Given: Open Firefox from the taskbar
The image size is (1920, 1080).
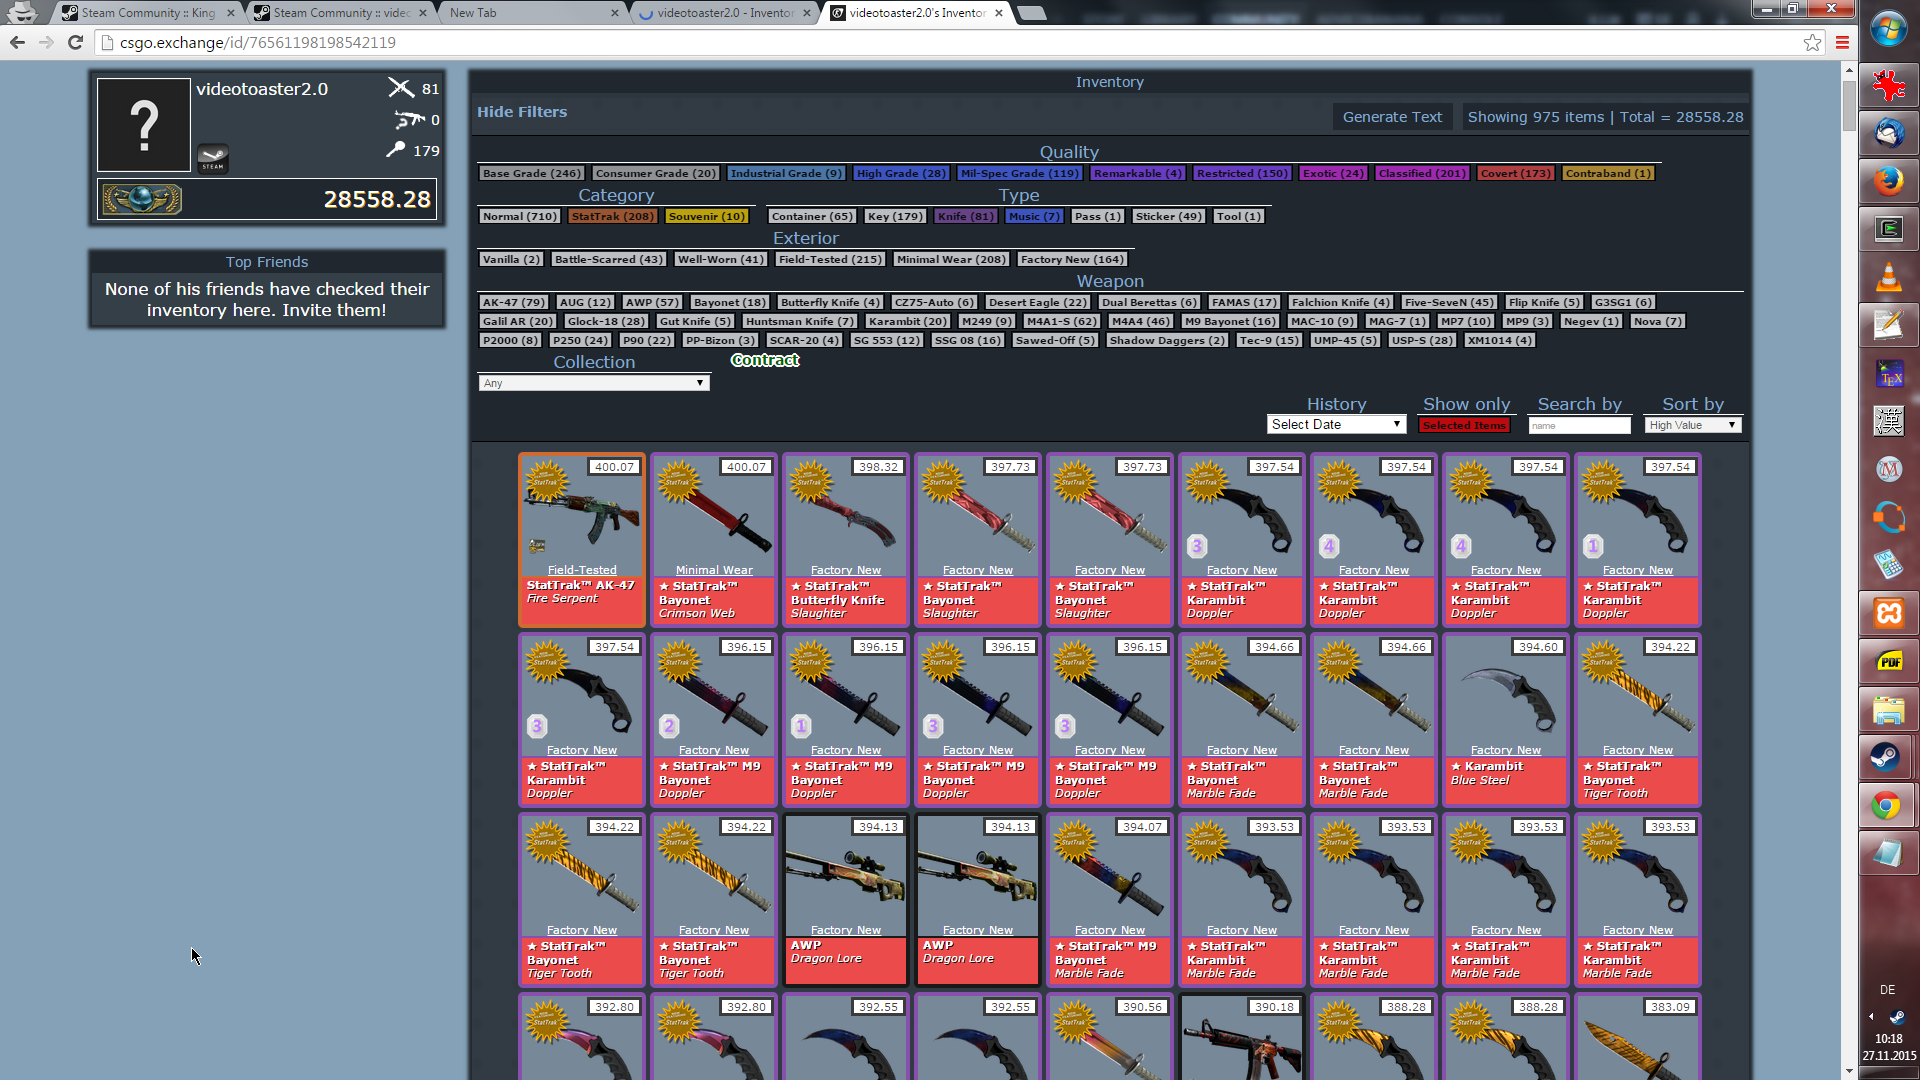Looking at the screenshot, I should tap(1888, 181).
